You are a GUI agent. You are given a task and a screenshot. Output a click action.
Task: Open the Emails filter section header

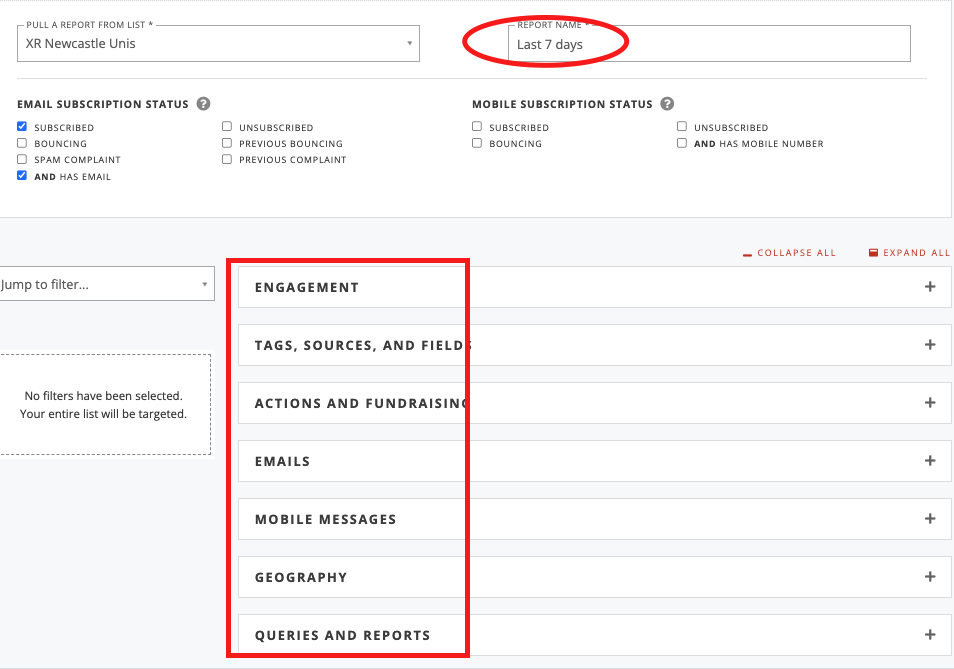coord(594,461)
